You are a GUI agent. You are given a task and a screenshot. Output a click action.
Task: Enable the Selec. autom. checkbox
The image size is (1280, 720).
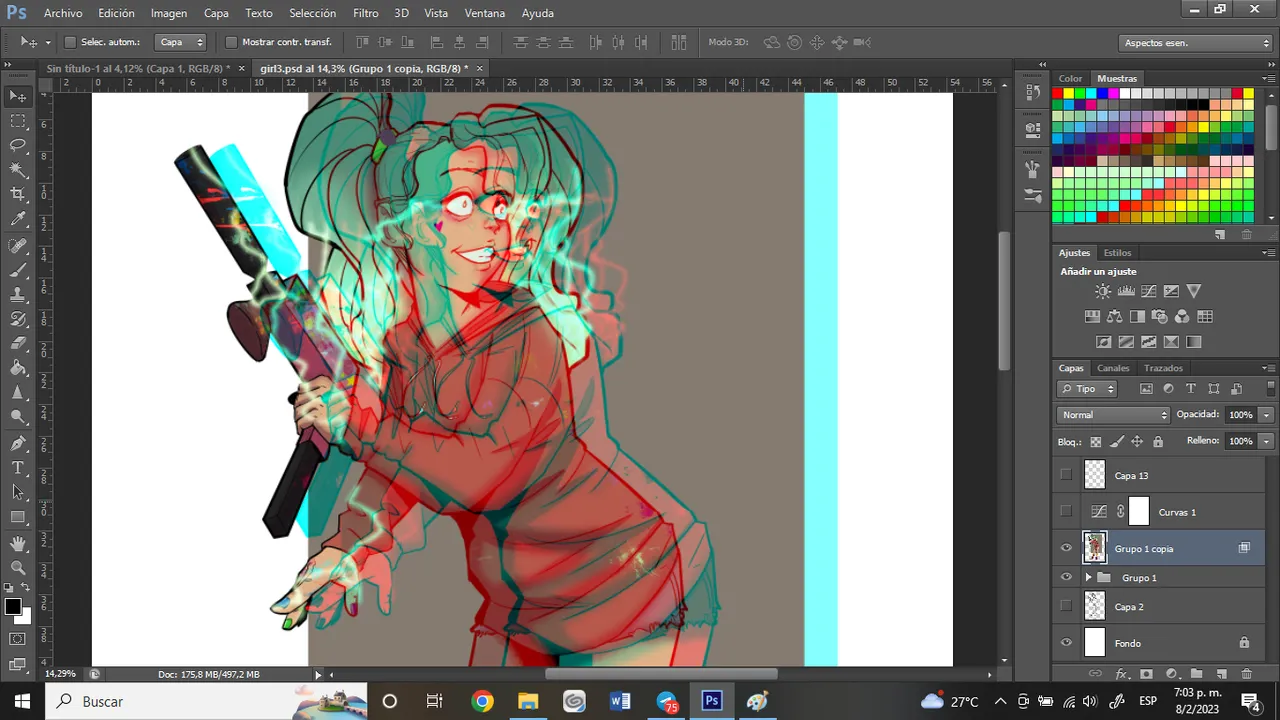[70, 42]
